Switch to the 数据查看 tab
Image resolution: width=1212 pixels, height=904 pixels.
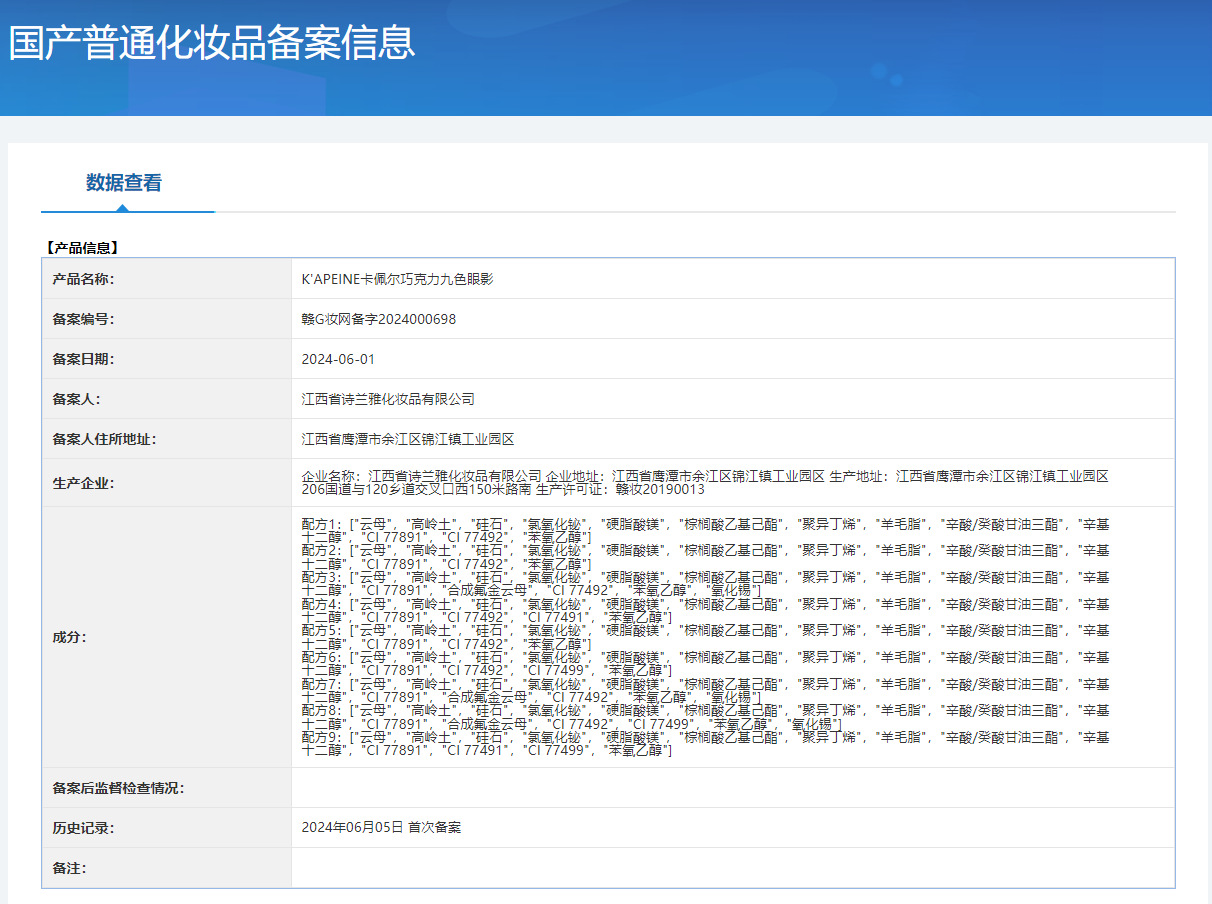[123, 183]
